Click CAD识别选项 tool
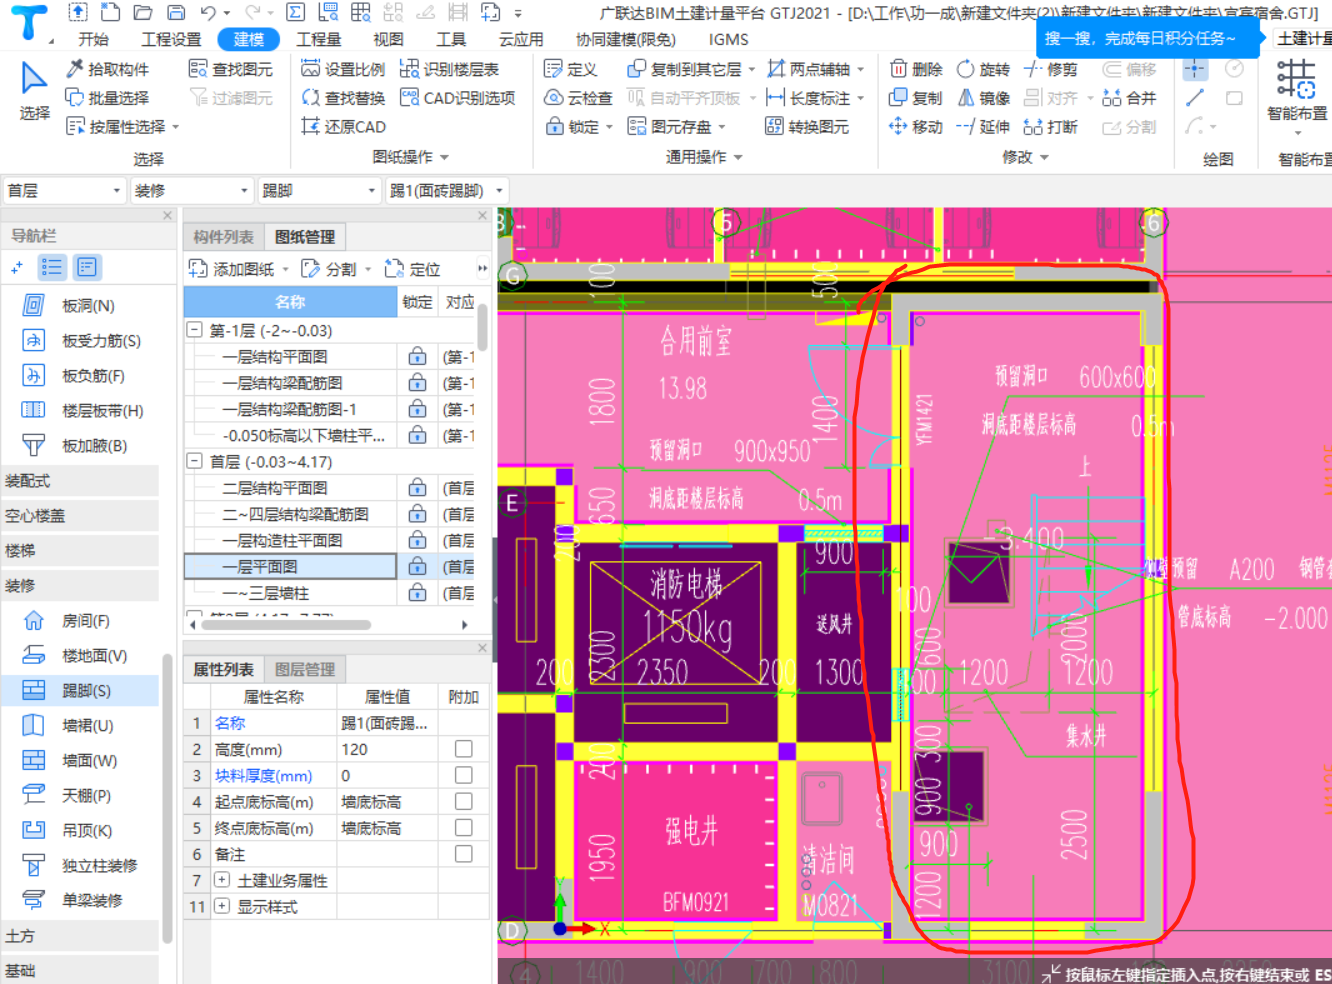Viewport: 1332px width, 984px height. click(457, 98)
